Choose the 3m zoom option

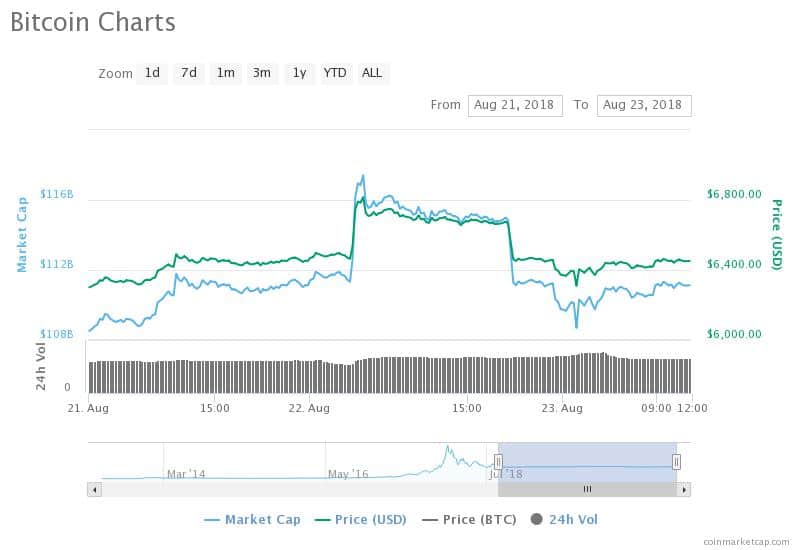pyautogui.click(x=262, y=73)
